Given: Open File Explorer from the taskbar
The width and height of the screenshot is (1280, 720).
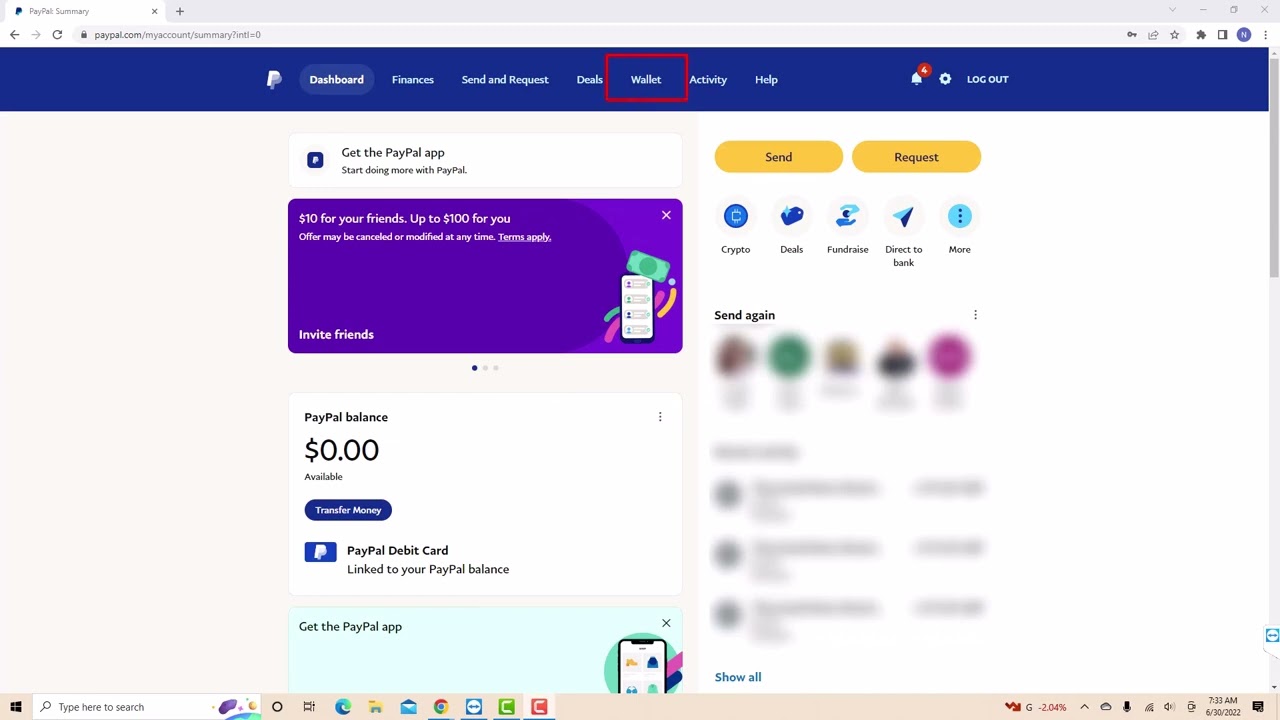Looking at the screenshot, I should 376,707.
